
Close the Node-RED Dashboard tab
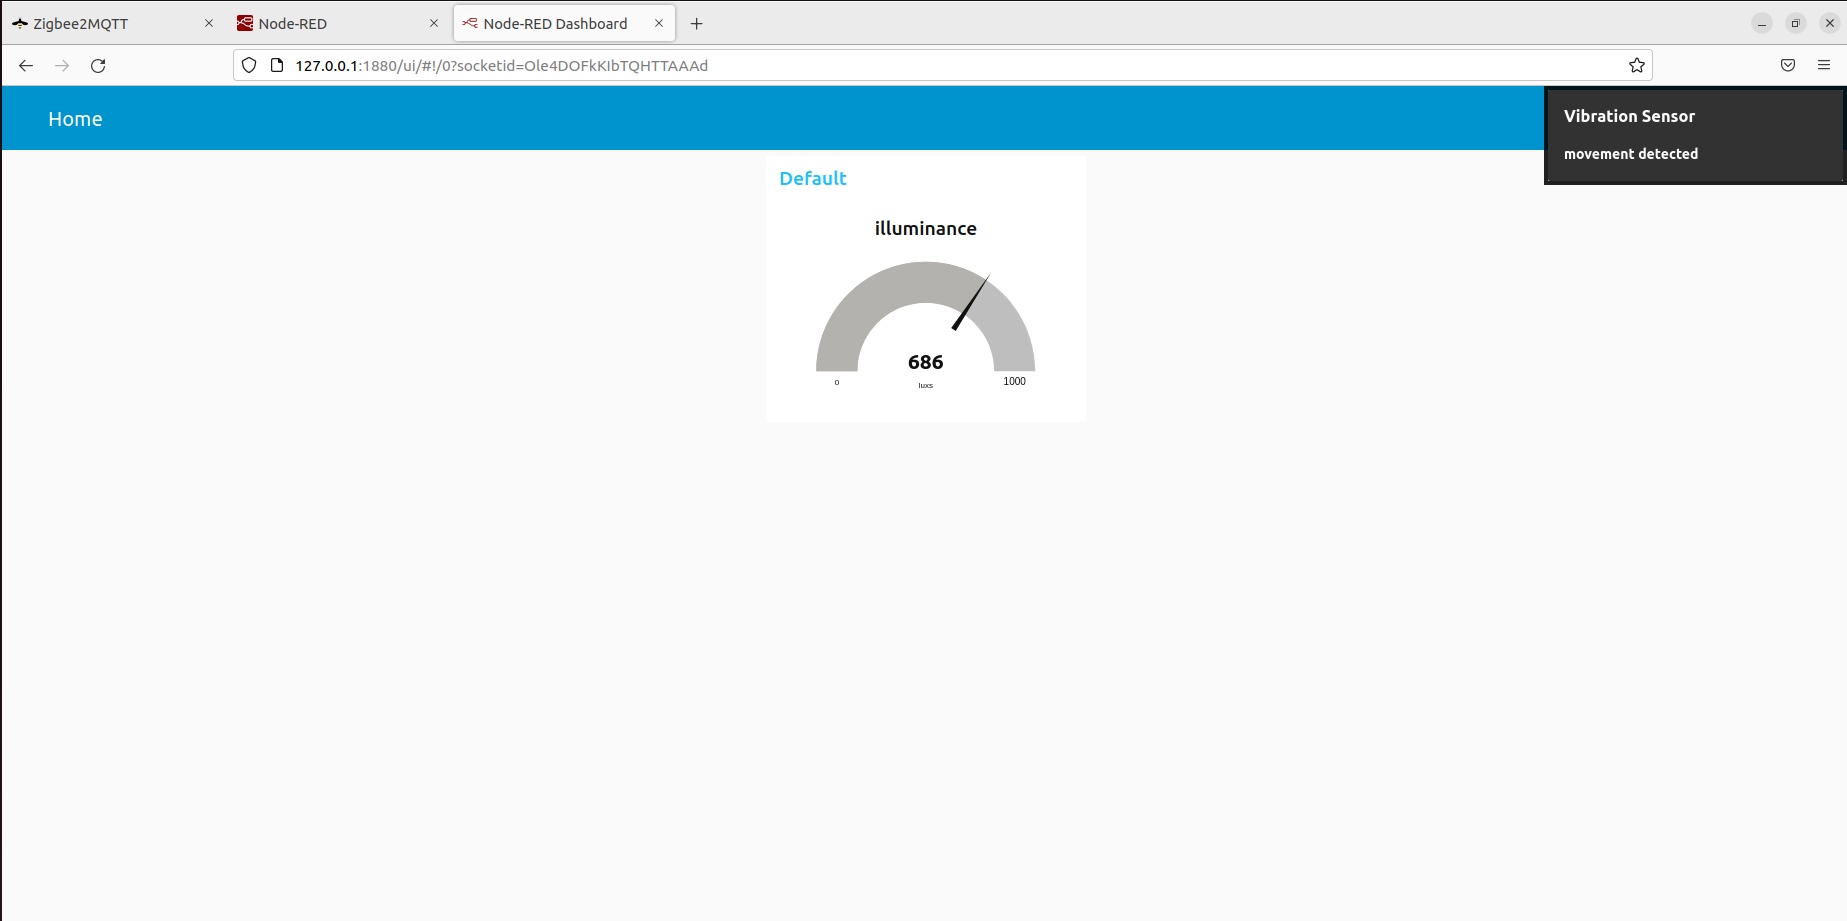(x=659, y=23)
